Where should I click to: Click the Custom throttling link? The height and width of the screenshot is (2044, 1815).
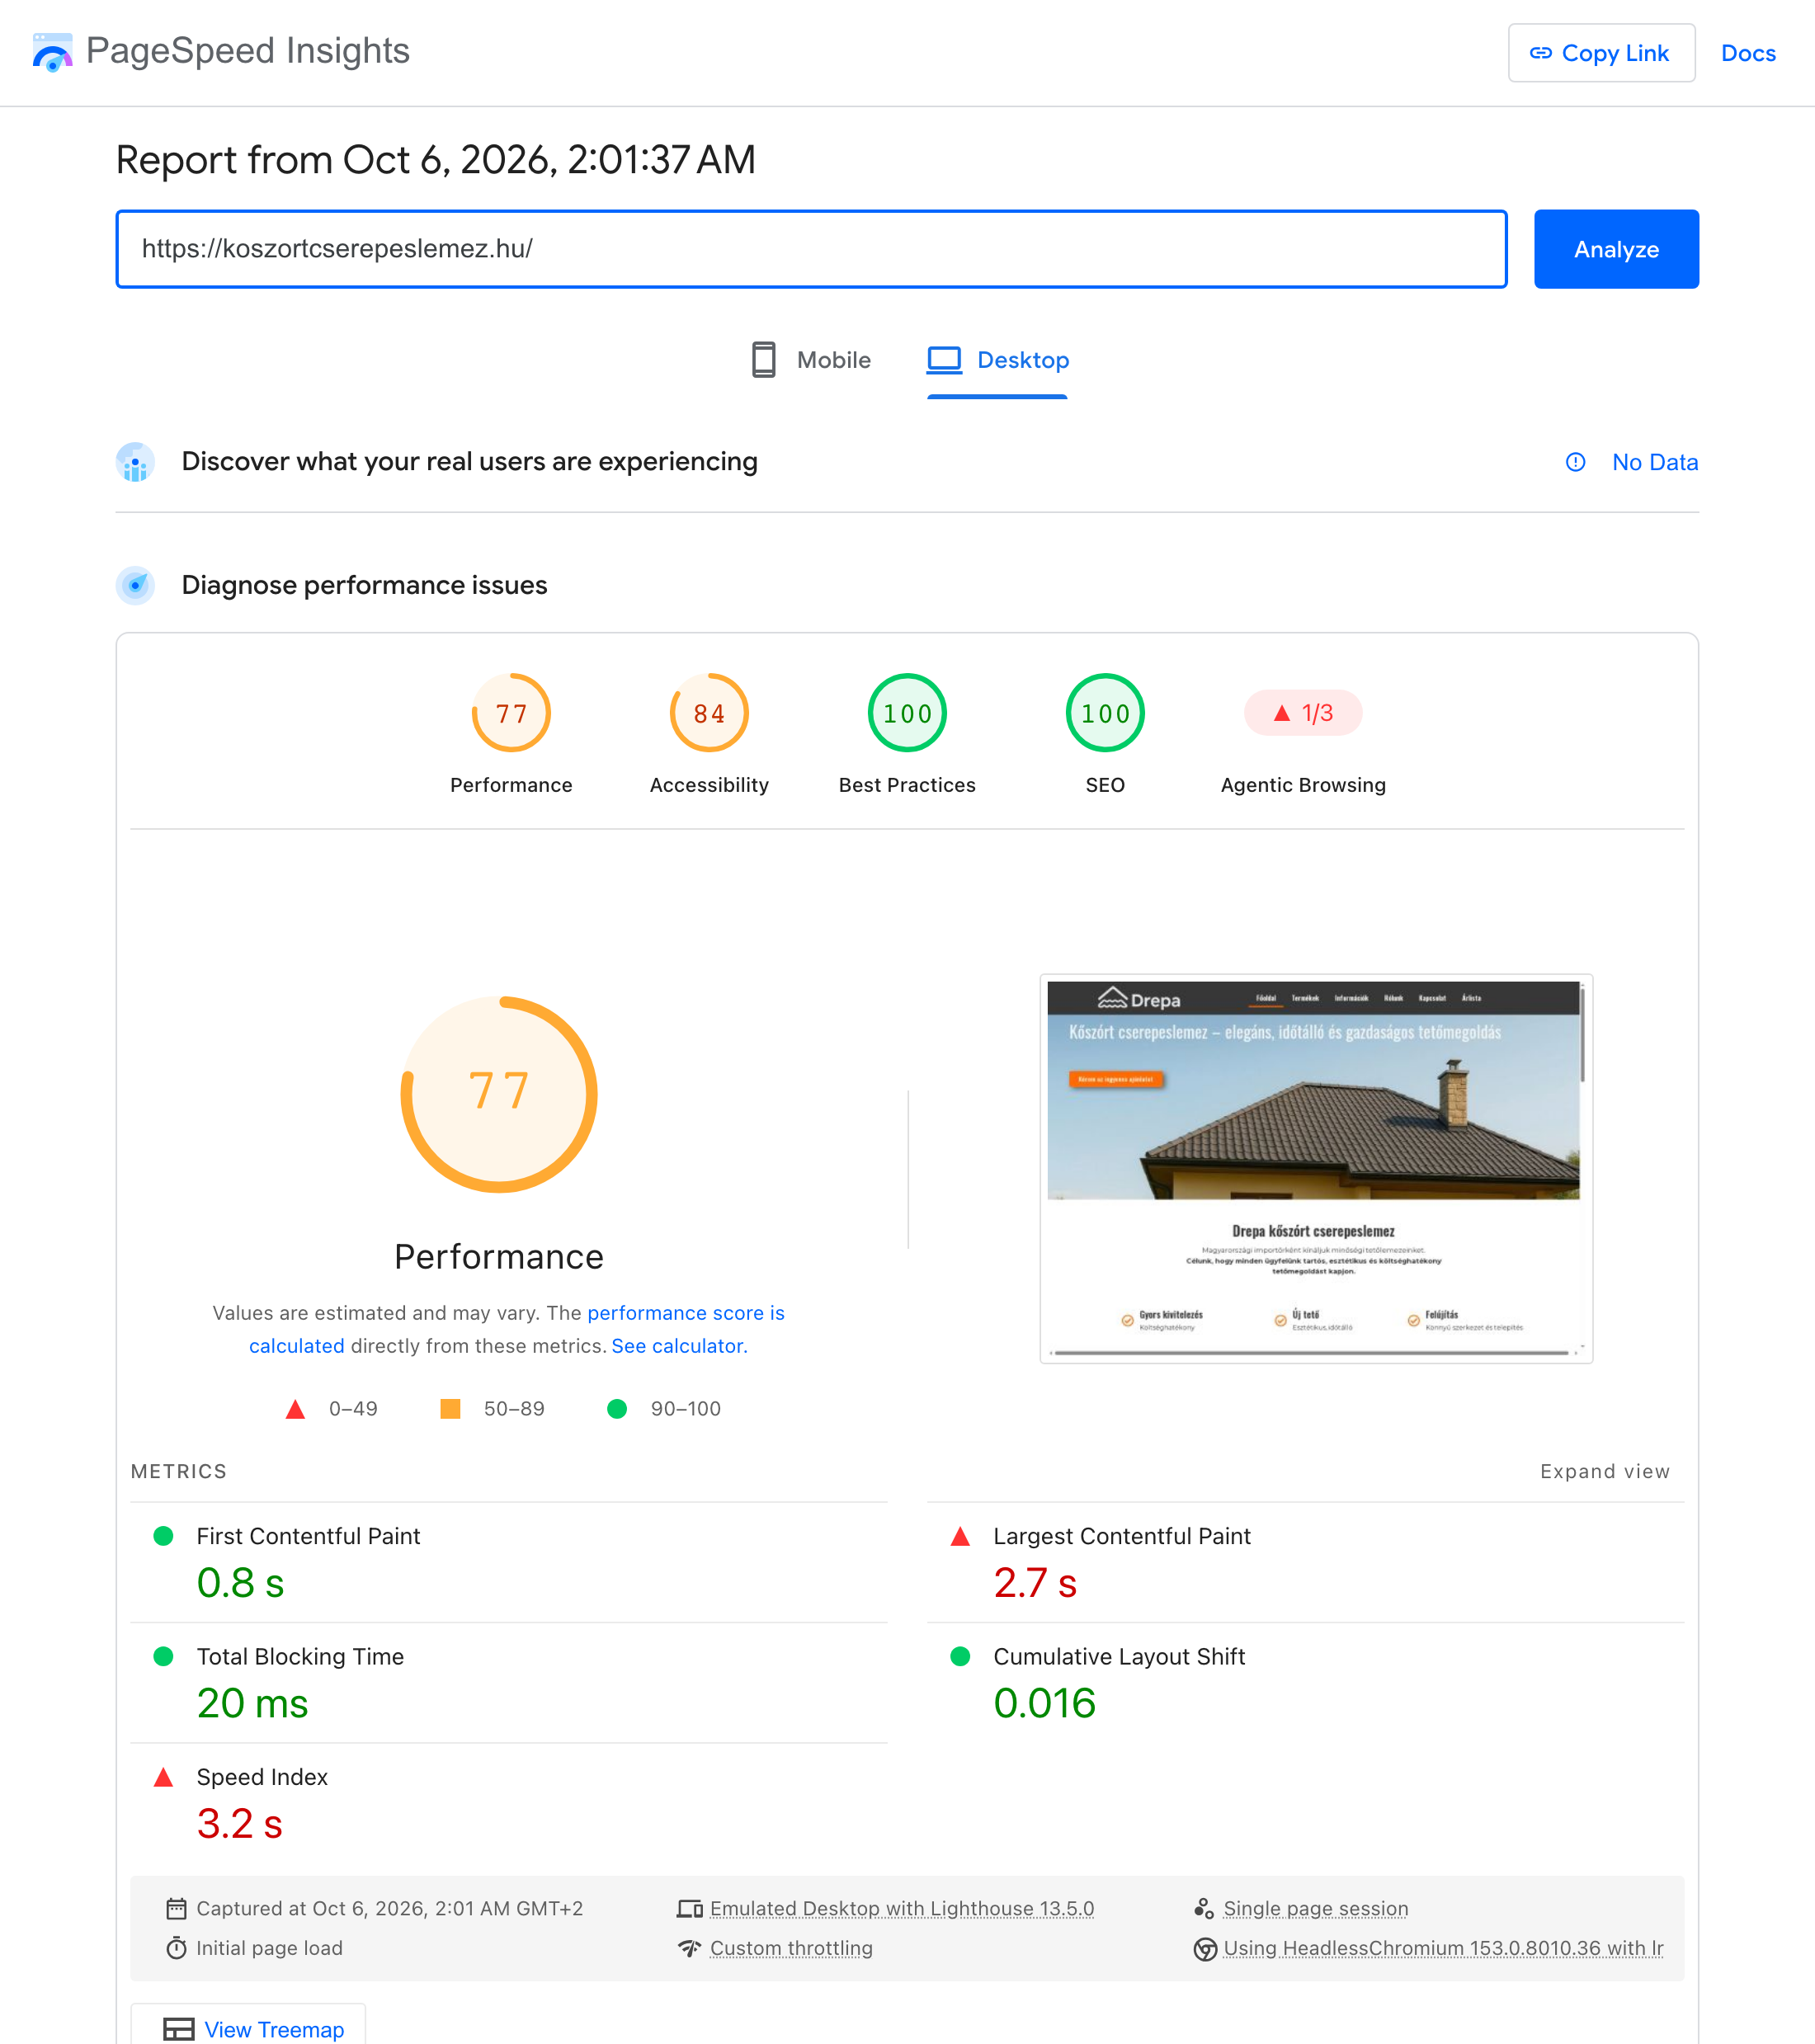click(791, 1948)
